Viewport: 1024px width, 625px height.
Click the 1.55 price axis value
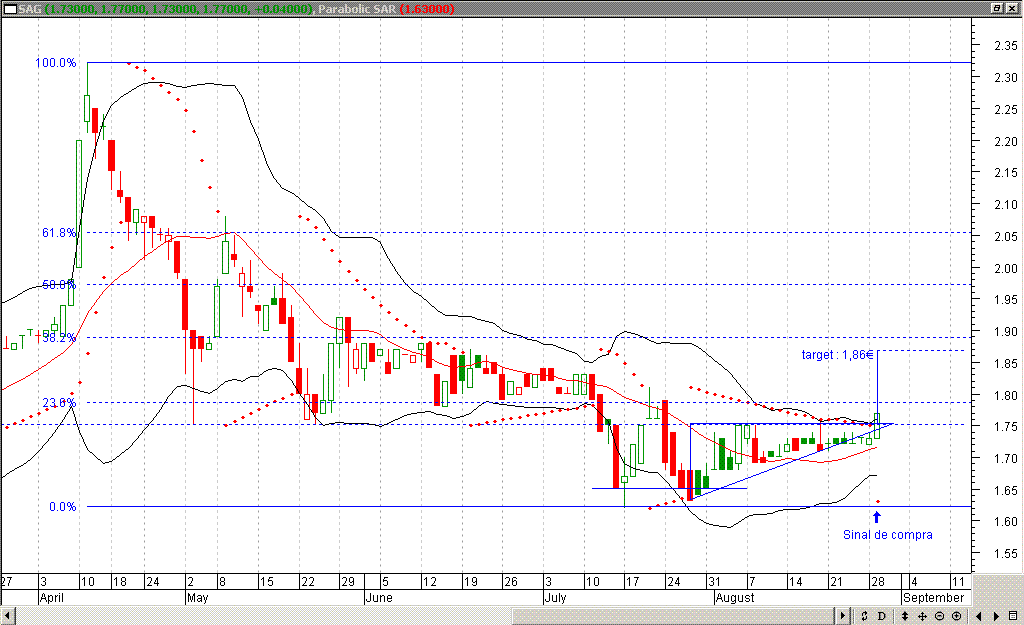[x=1006, y=553]
